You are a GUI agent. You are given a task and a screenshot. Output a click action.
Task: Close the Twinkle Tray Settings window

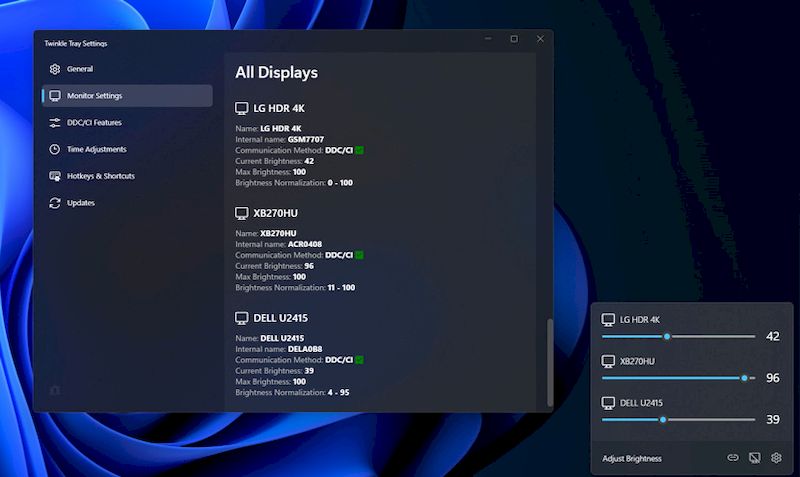(x=540, y=39)
